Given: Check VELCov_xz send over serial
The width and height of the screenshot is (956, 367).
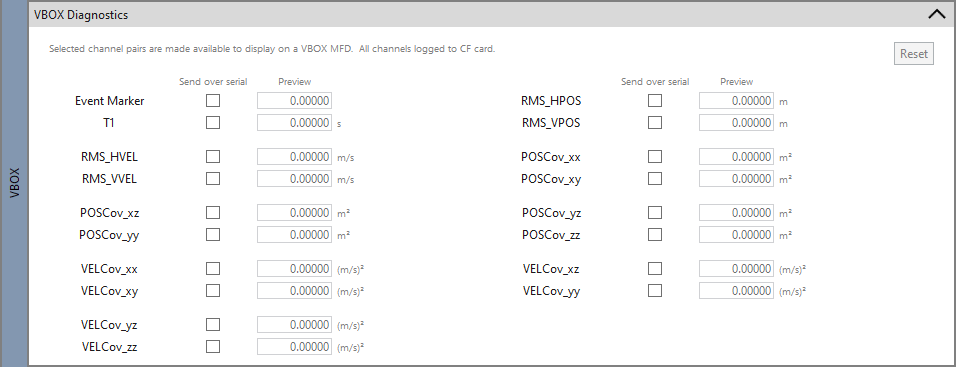Looking at the screenshot, I should [x=655, y=269].
